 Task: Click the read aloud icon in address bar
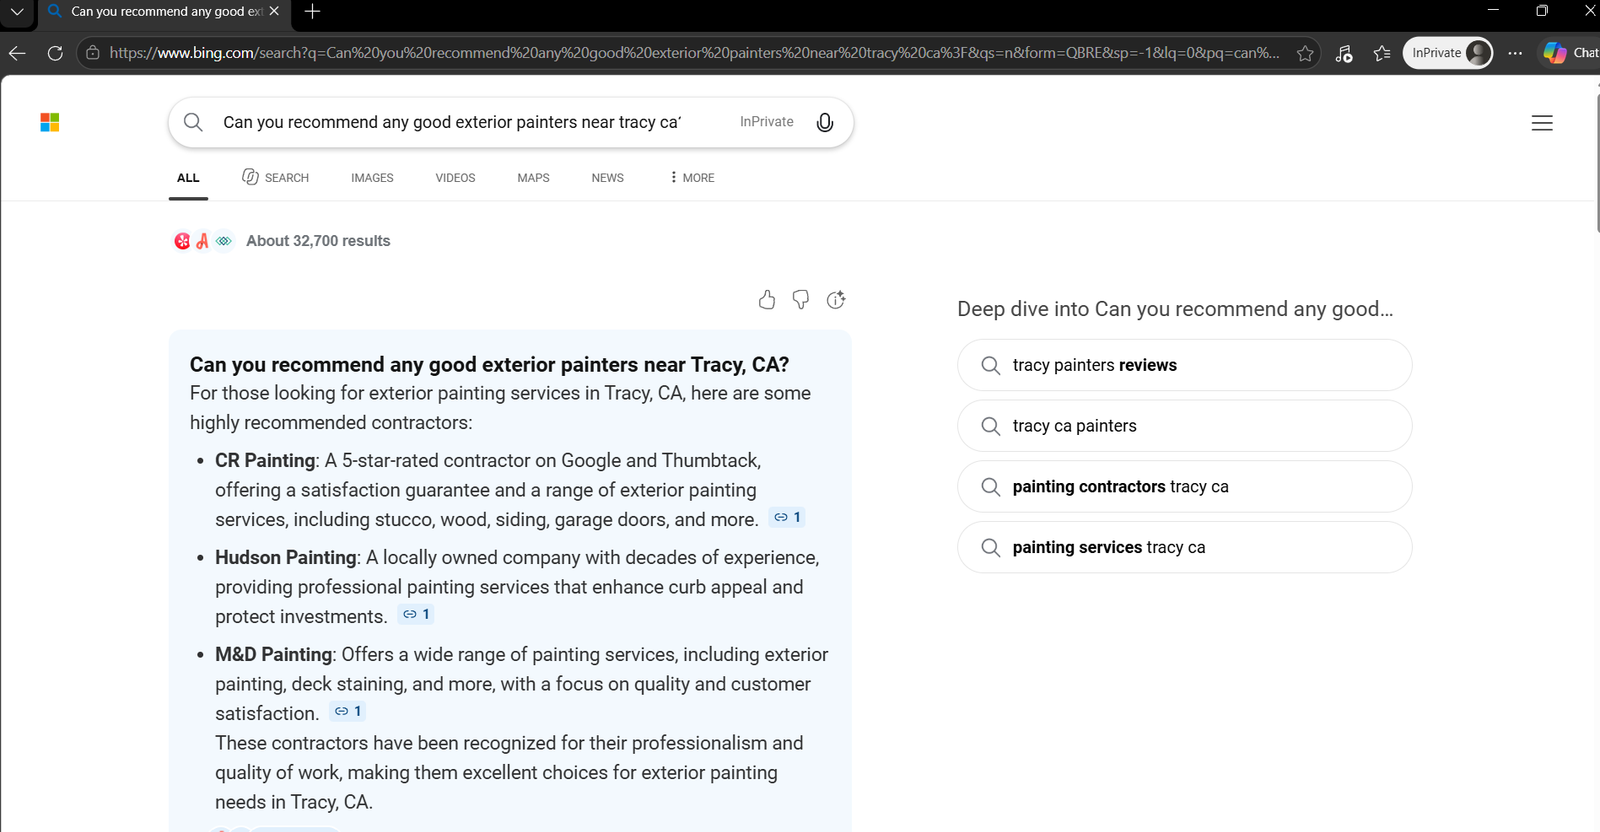point(1344,53)
